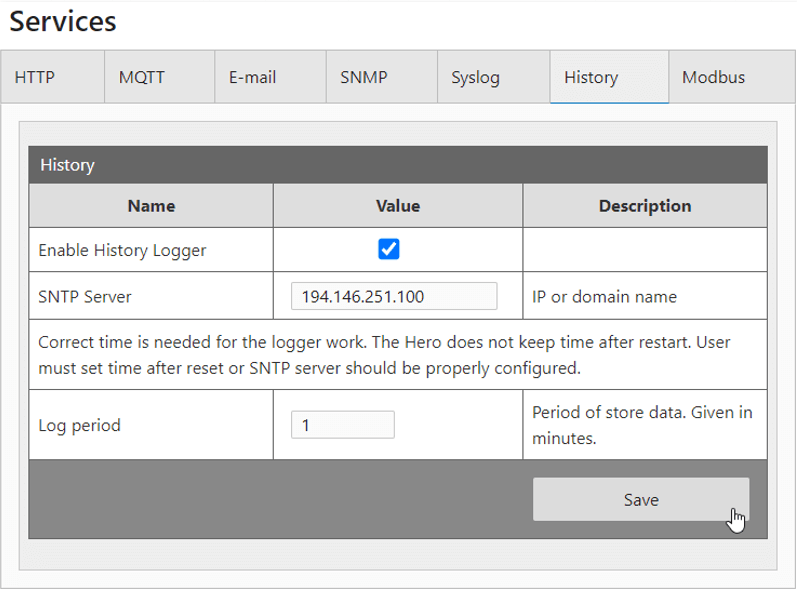The image size is (797, 589).
Task: Click the Description column header
Action: [x=644, y=206]
